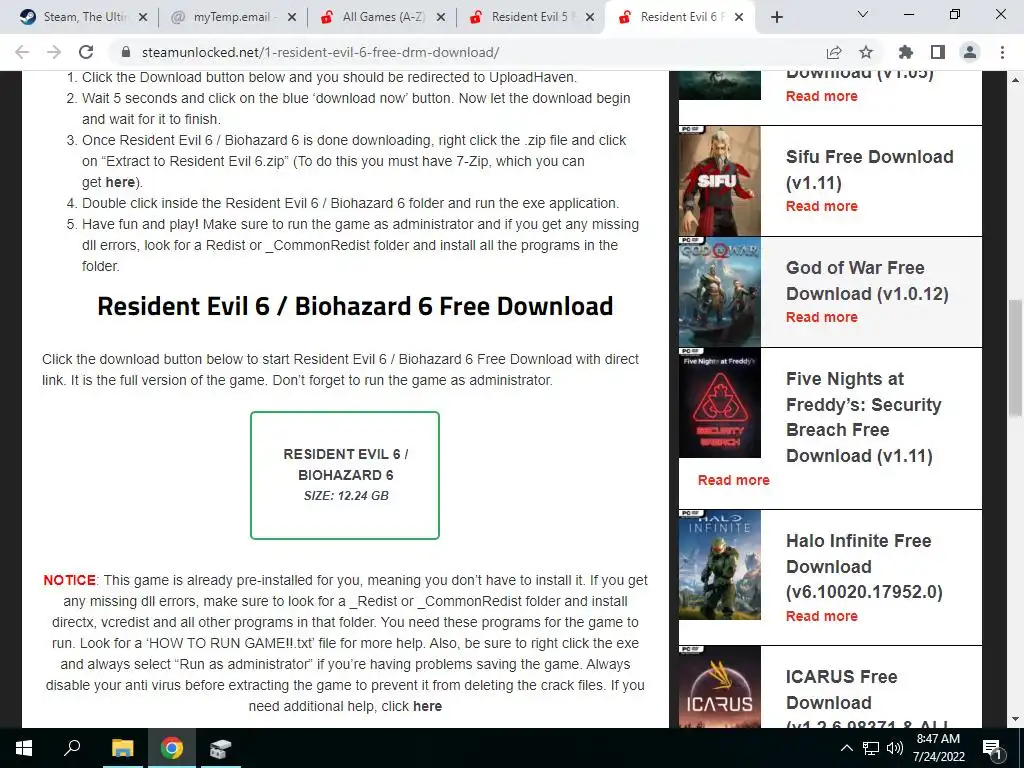The image size is (1024, 768).
Task: Open the network status tray icon
Action: click(x=871, y=748)
